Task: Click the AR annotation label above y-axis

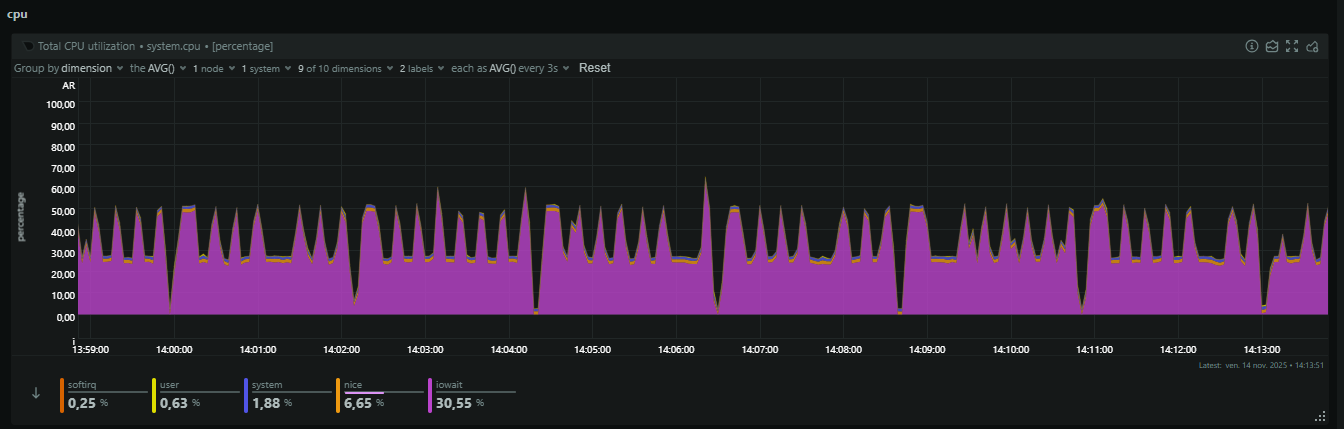Action: 69,86
